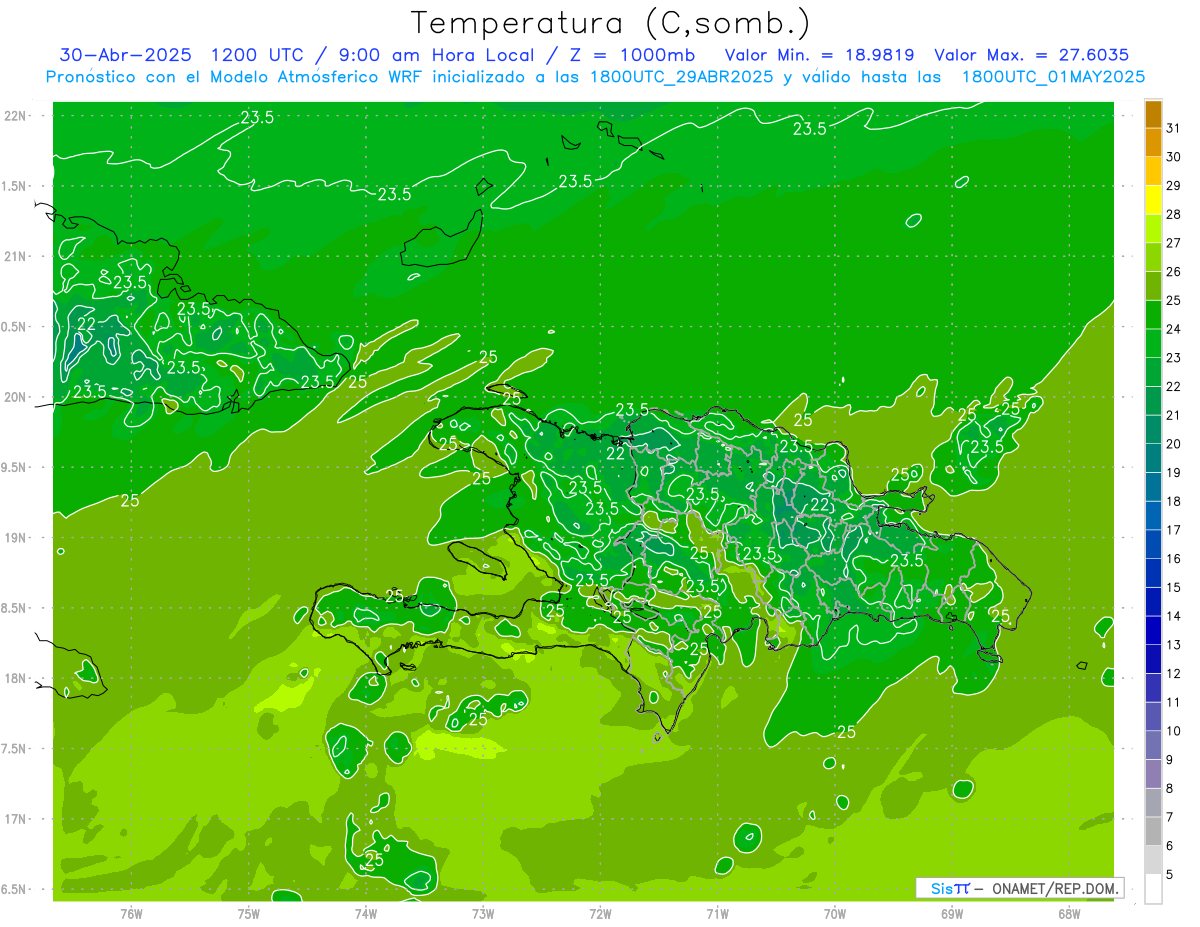This screenshot has height=927, width=1200.
Task: Click the "71W" longitude axis label
Action: (x=717, y=914)
